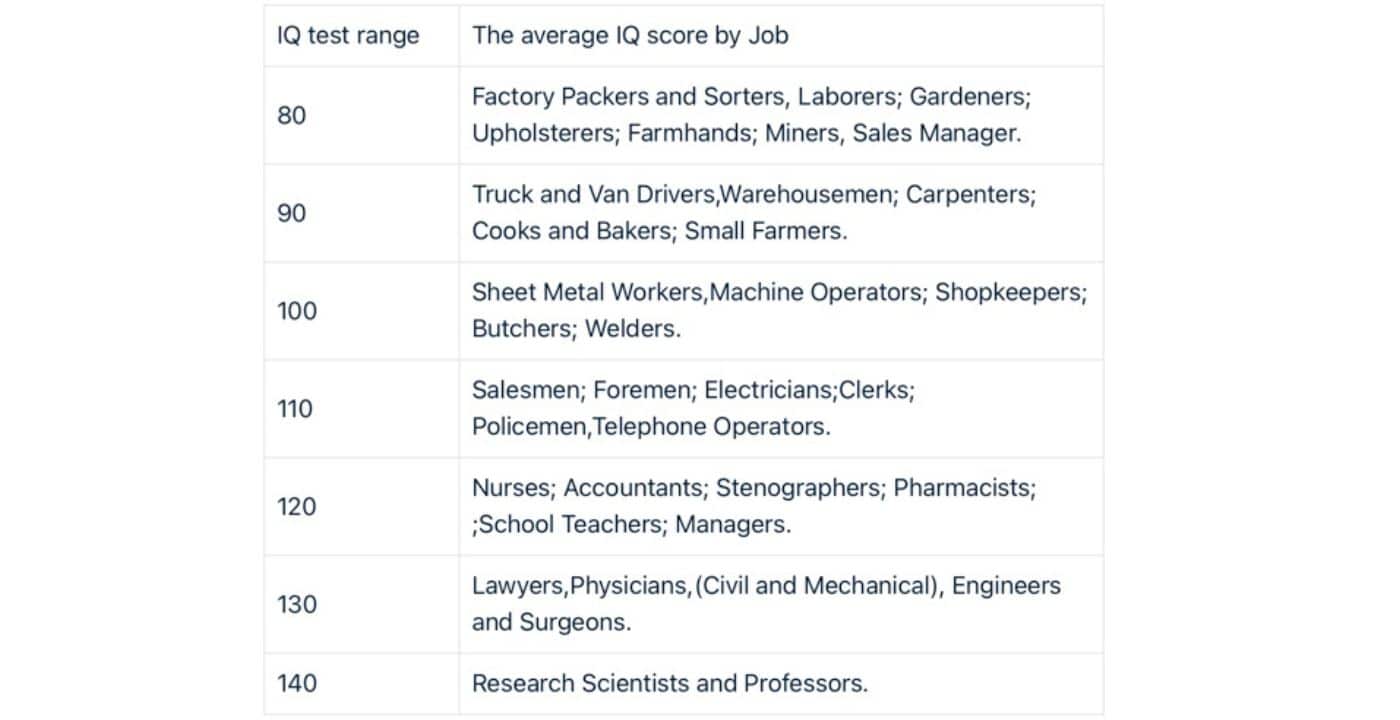Click the IQ value 110 cell
1400x720 pixels.
[361, 409]
